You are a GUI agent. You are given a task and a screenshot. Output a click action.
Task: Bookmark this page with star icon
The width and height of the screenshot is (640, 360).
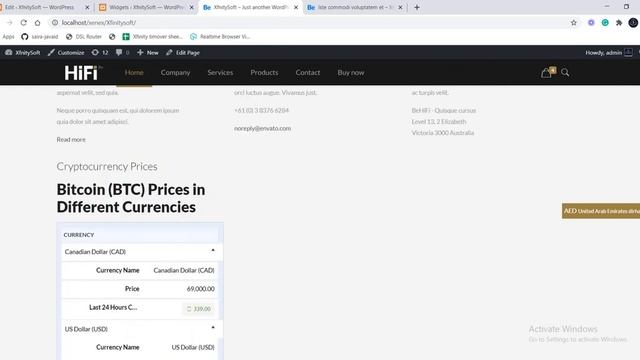(573, 23)
